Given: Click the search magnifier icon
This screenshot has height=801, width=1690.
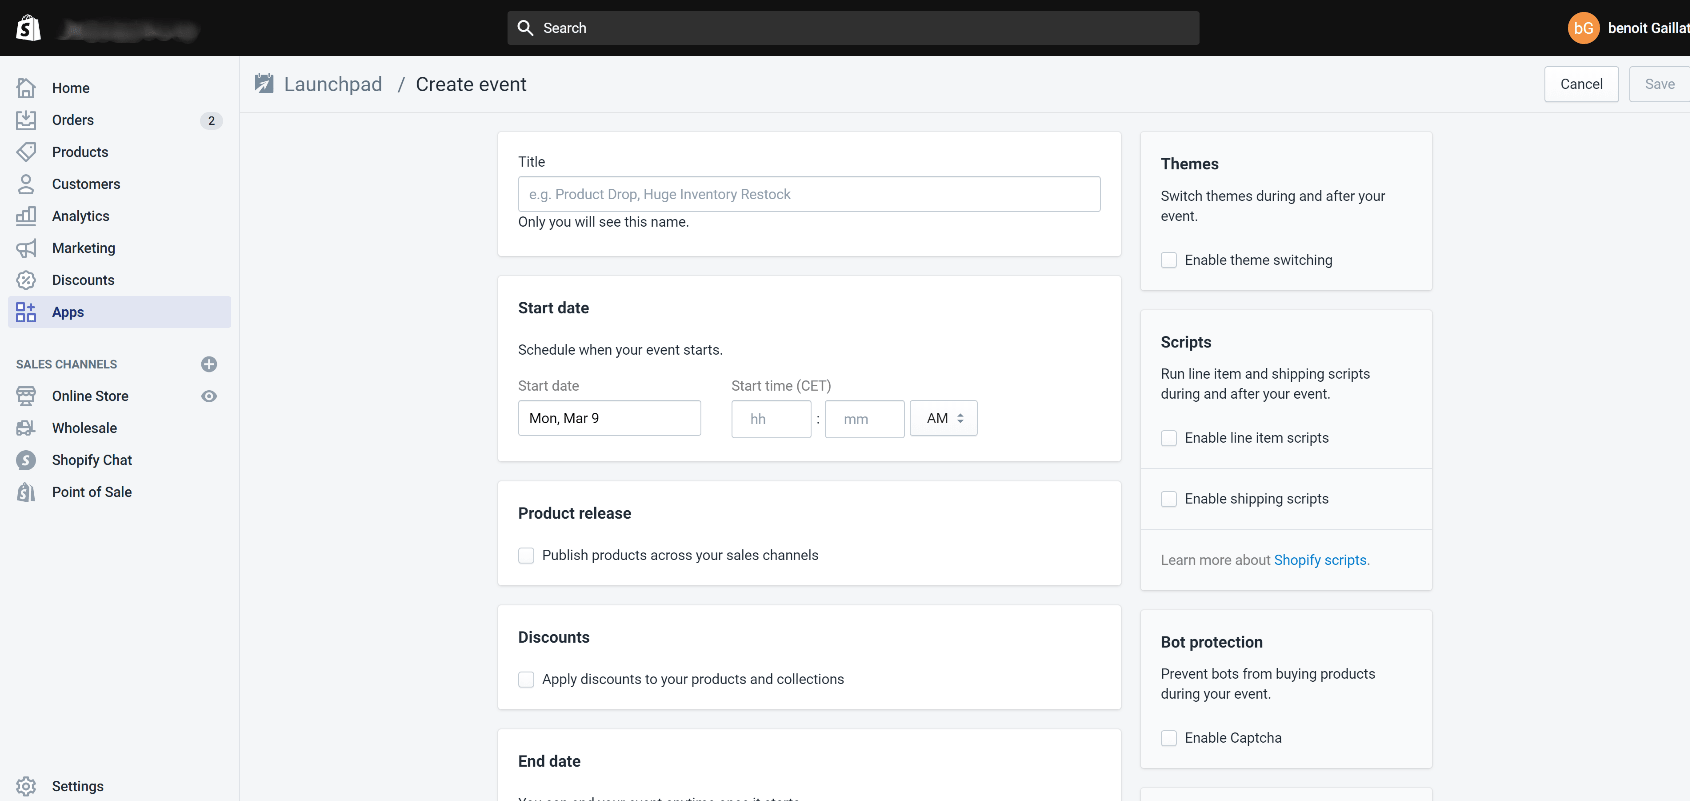Looking at the screenshot, I should pyautogui.click(x=525, y=28).
